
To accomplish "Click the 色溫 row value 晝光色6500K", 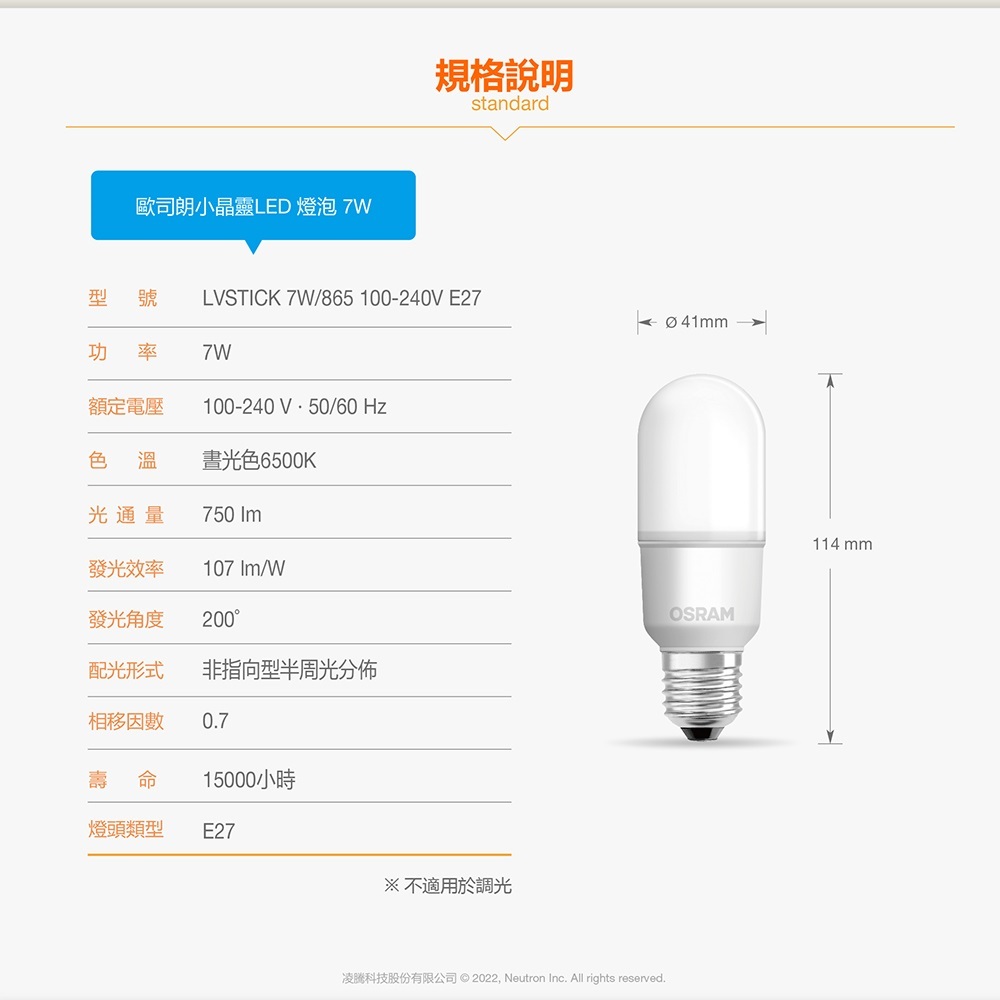I will (x=259, y=460).
